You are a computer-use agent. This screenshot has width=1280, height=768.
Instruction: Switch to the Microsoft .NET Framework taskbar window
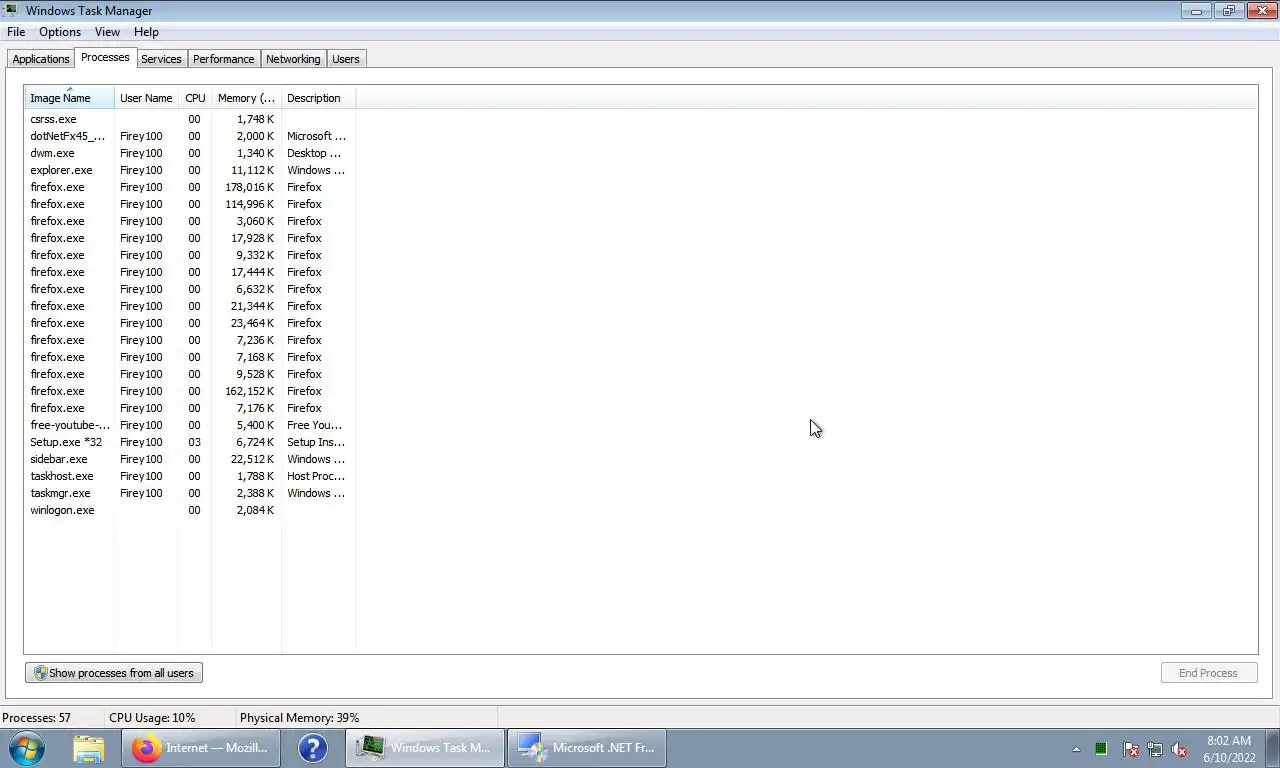586,748
